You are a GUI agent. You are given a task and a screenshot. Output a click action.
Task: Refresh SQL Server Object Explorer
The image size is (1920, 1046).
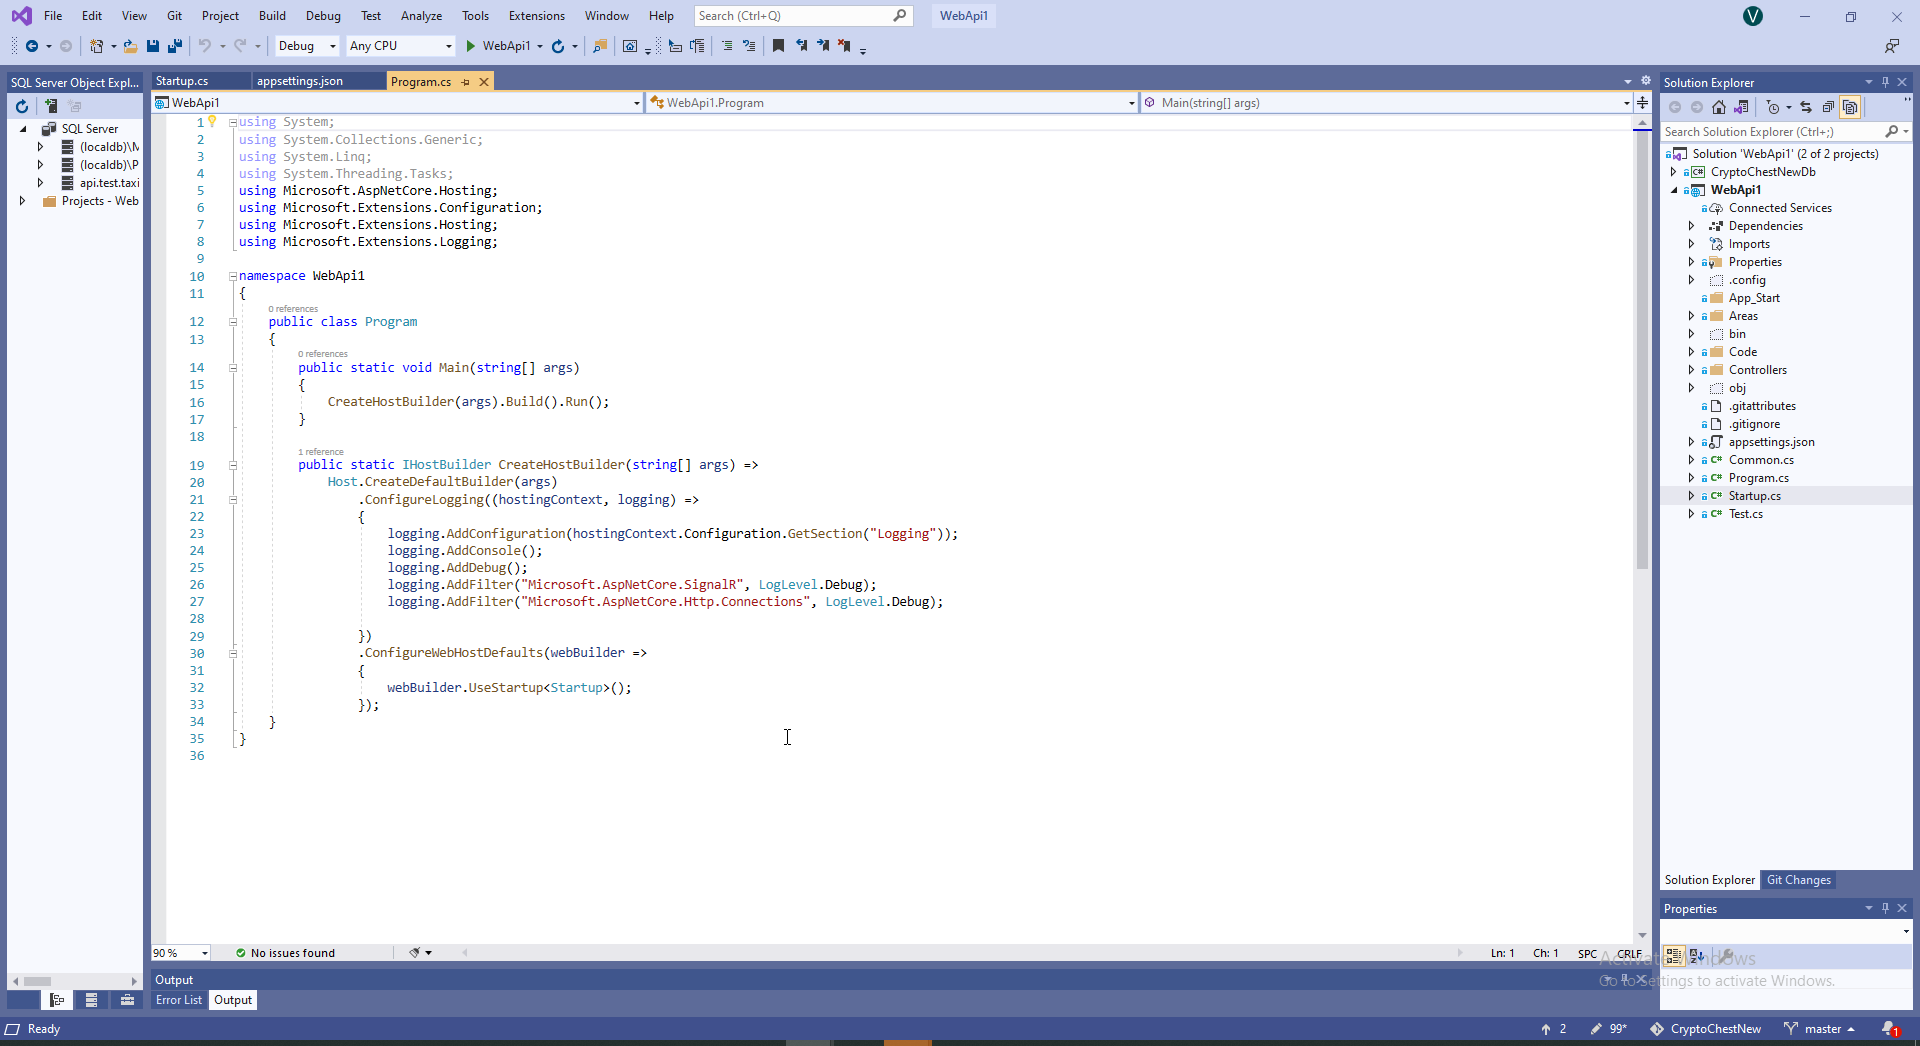[x=22, y=106]
